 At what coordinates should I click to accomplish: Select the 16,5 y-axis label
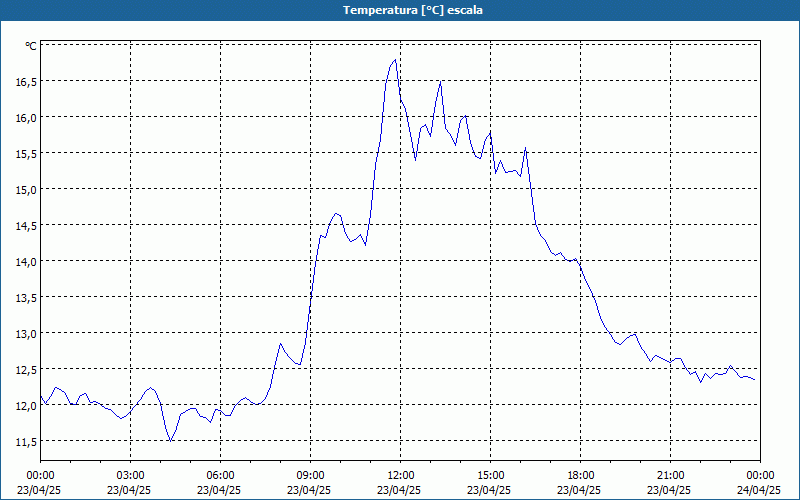26,82
